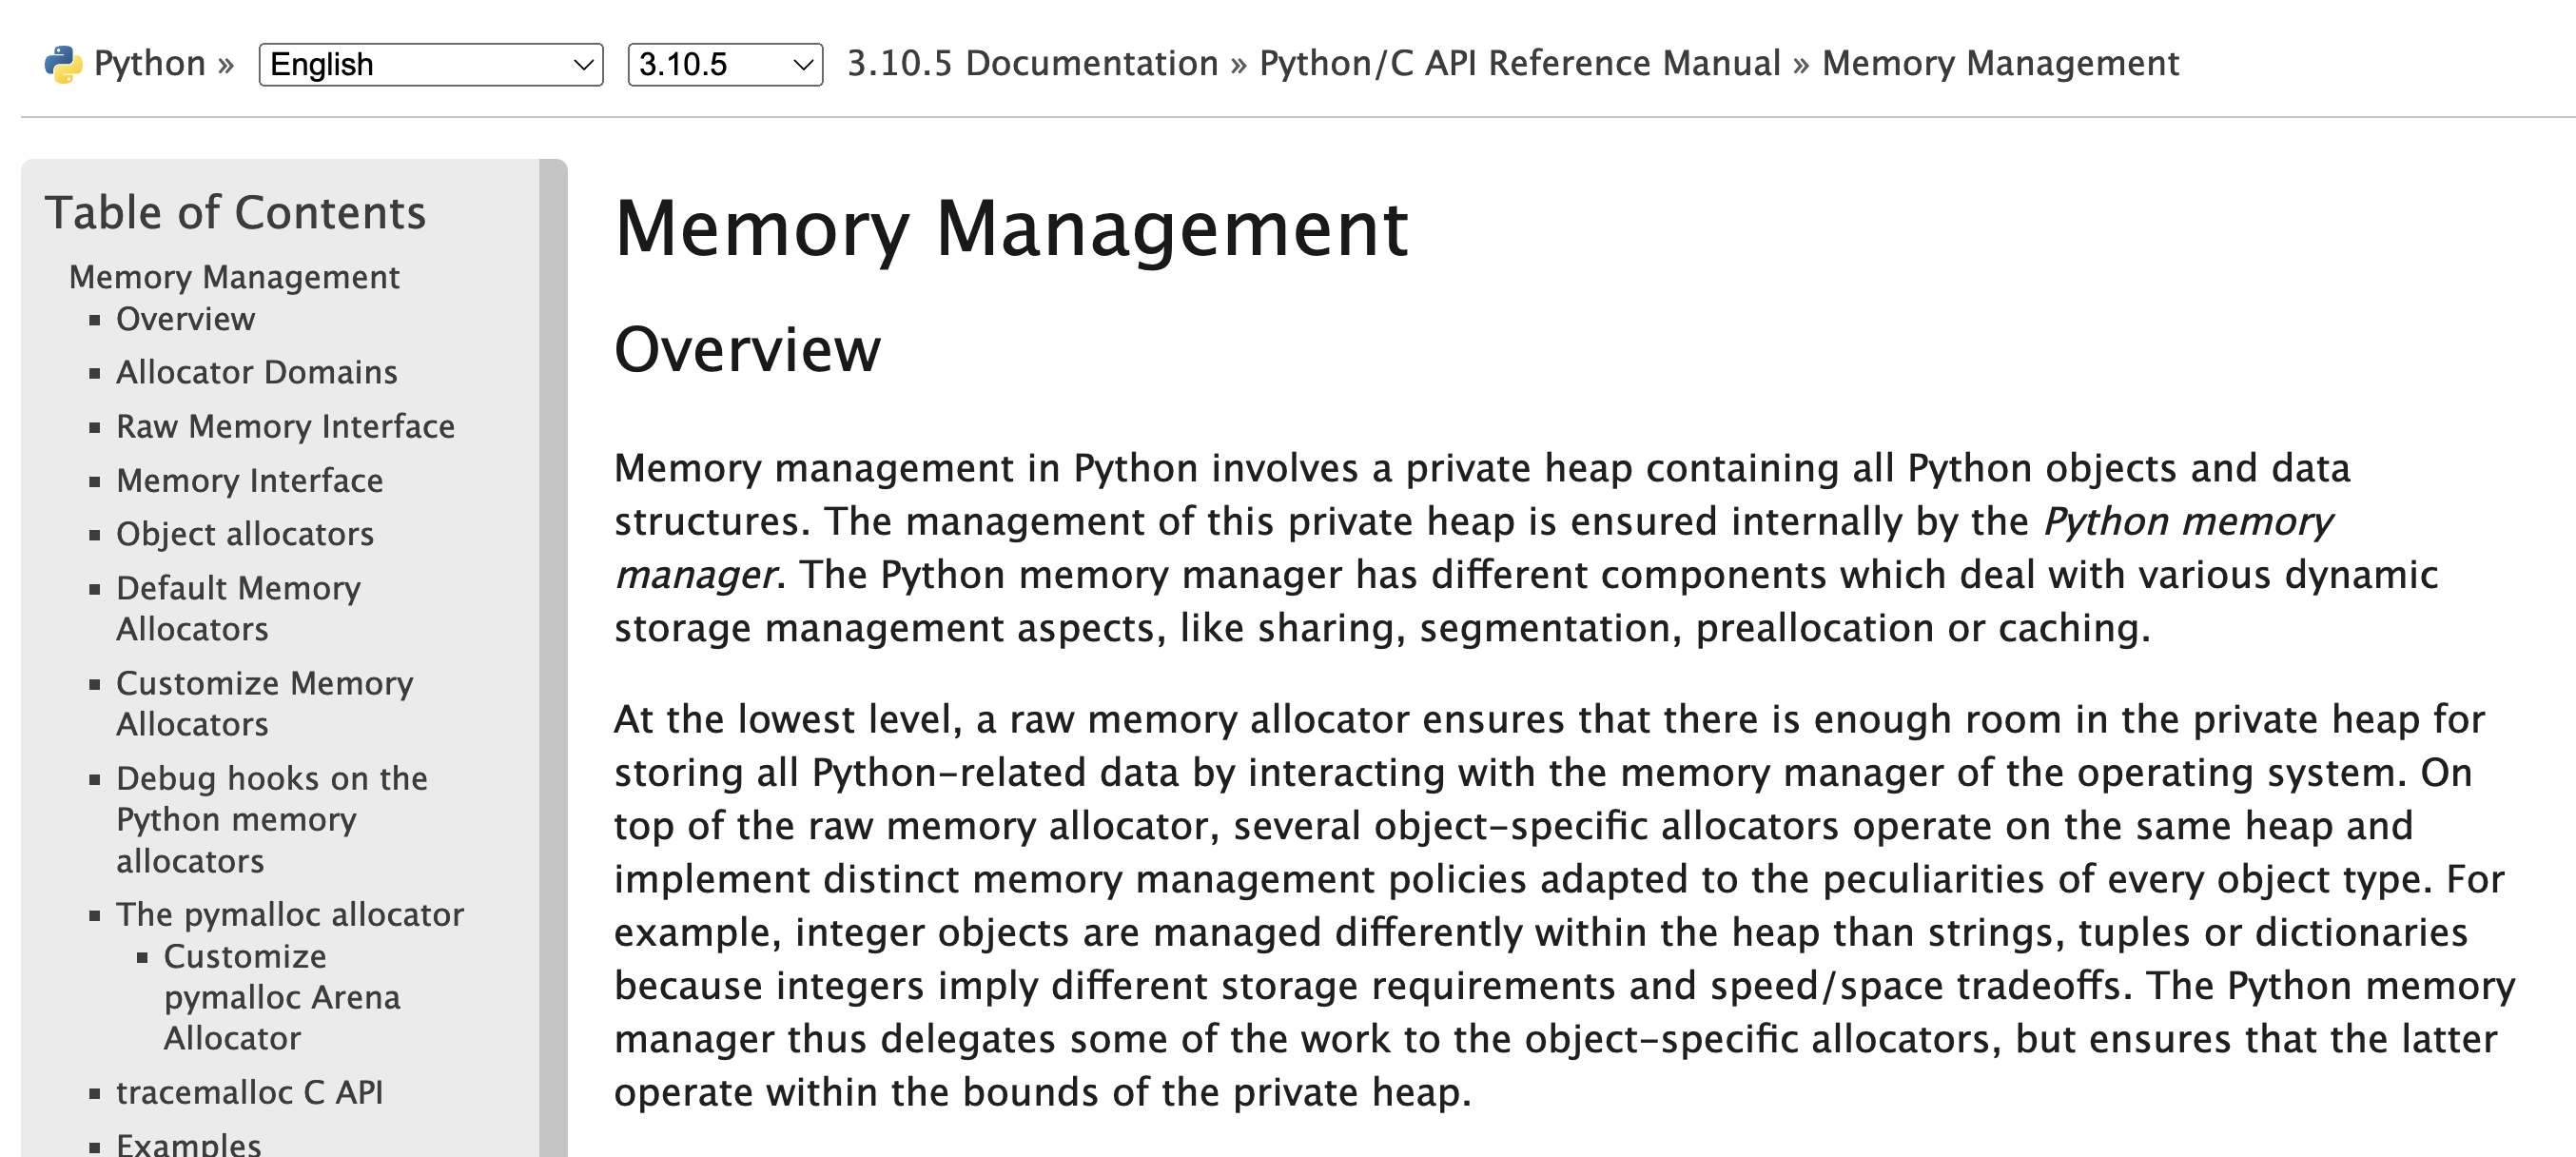
Task: Open the Debug hooks sidebar entry
Action: (271, 819)
